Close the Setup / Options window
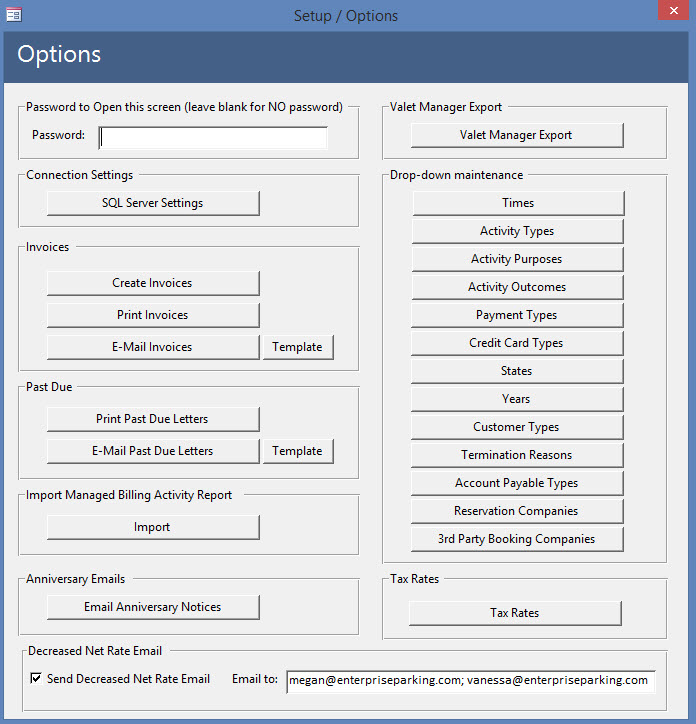Screen dimensions: 696x724 pyautogui.click(x=673, y=10)
